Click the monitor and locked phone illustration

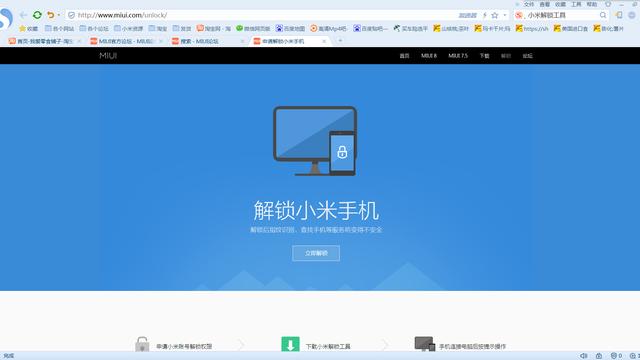315,141
